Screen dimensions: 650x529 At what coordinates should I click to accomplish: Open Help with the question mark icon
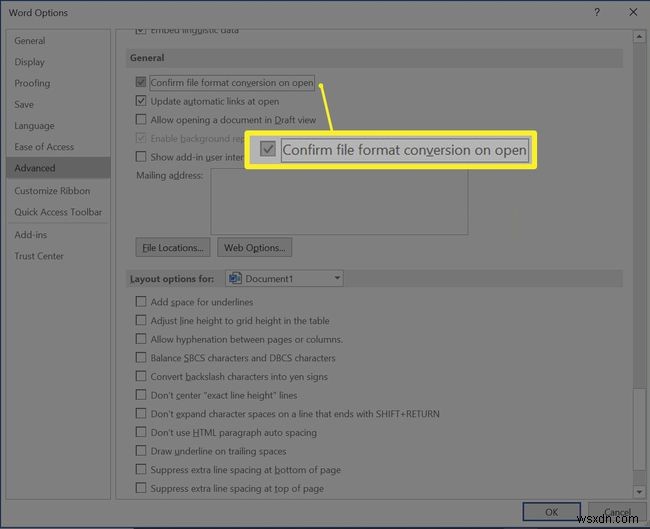[597, 12]
